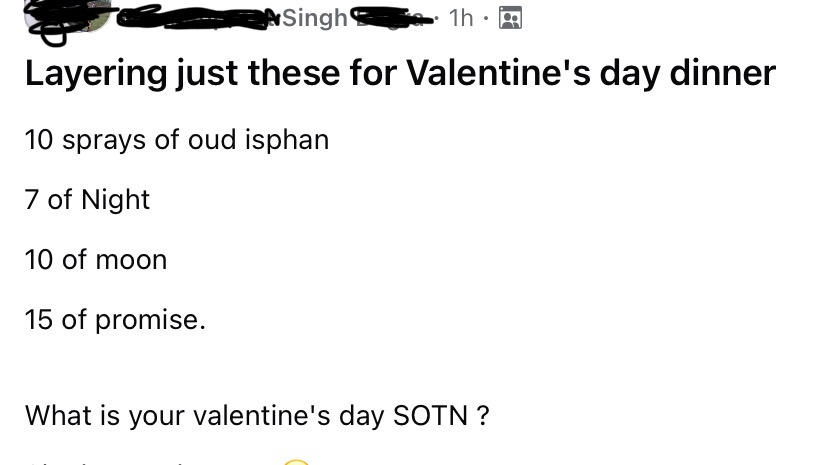
Task: Select the Layering just these post headline
Action: click(400, 73)
